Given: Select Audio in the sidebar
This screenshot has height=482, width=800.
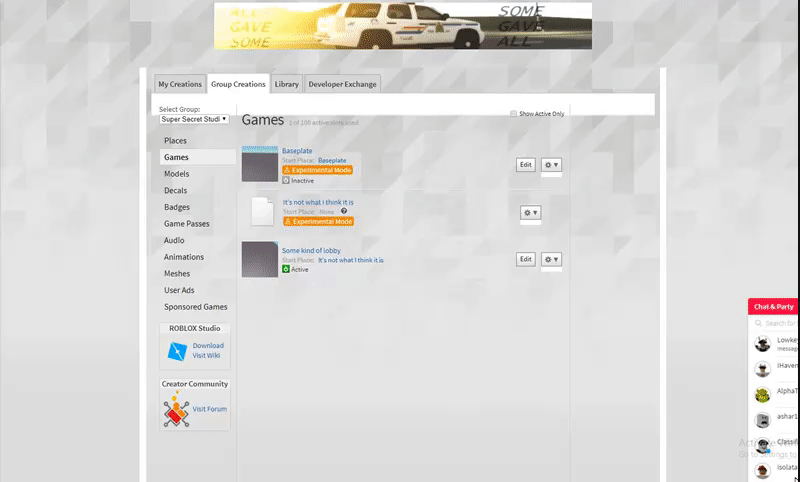Looking at the screenshot, I should (x=174, y=240).
